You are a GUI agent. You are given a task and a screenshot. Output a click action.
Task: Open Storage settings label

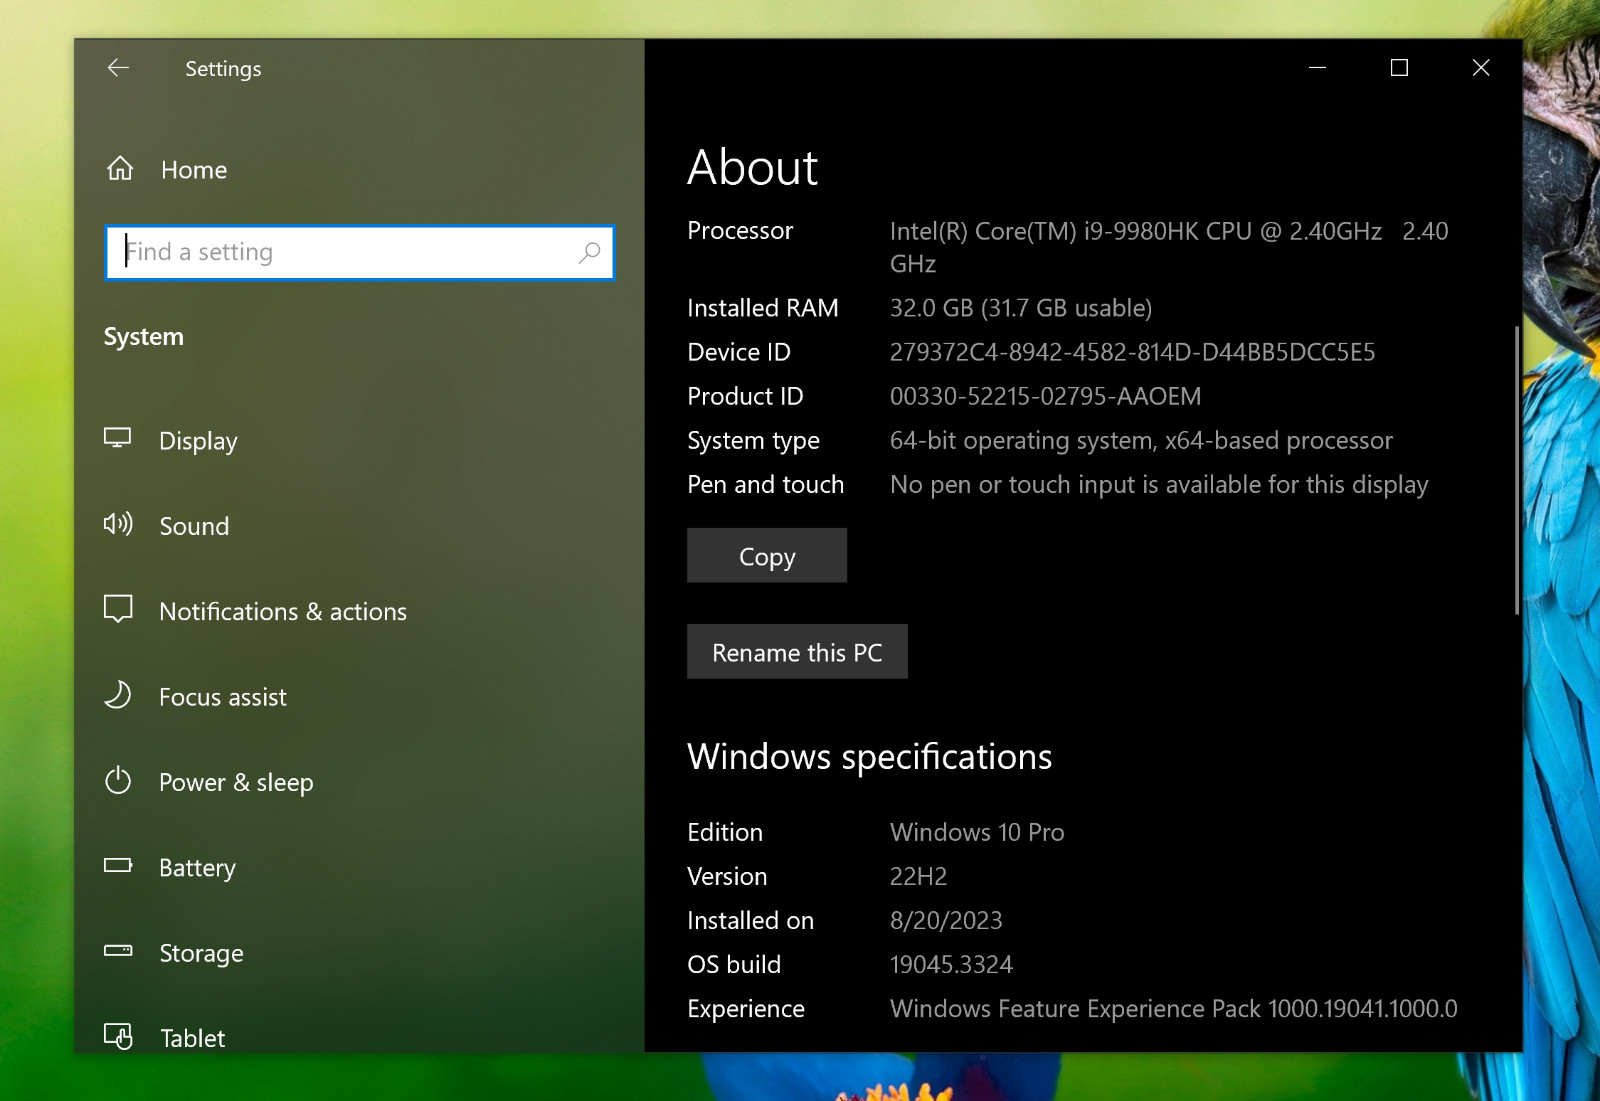pyautogui.click(x=201, y=953)
